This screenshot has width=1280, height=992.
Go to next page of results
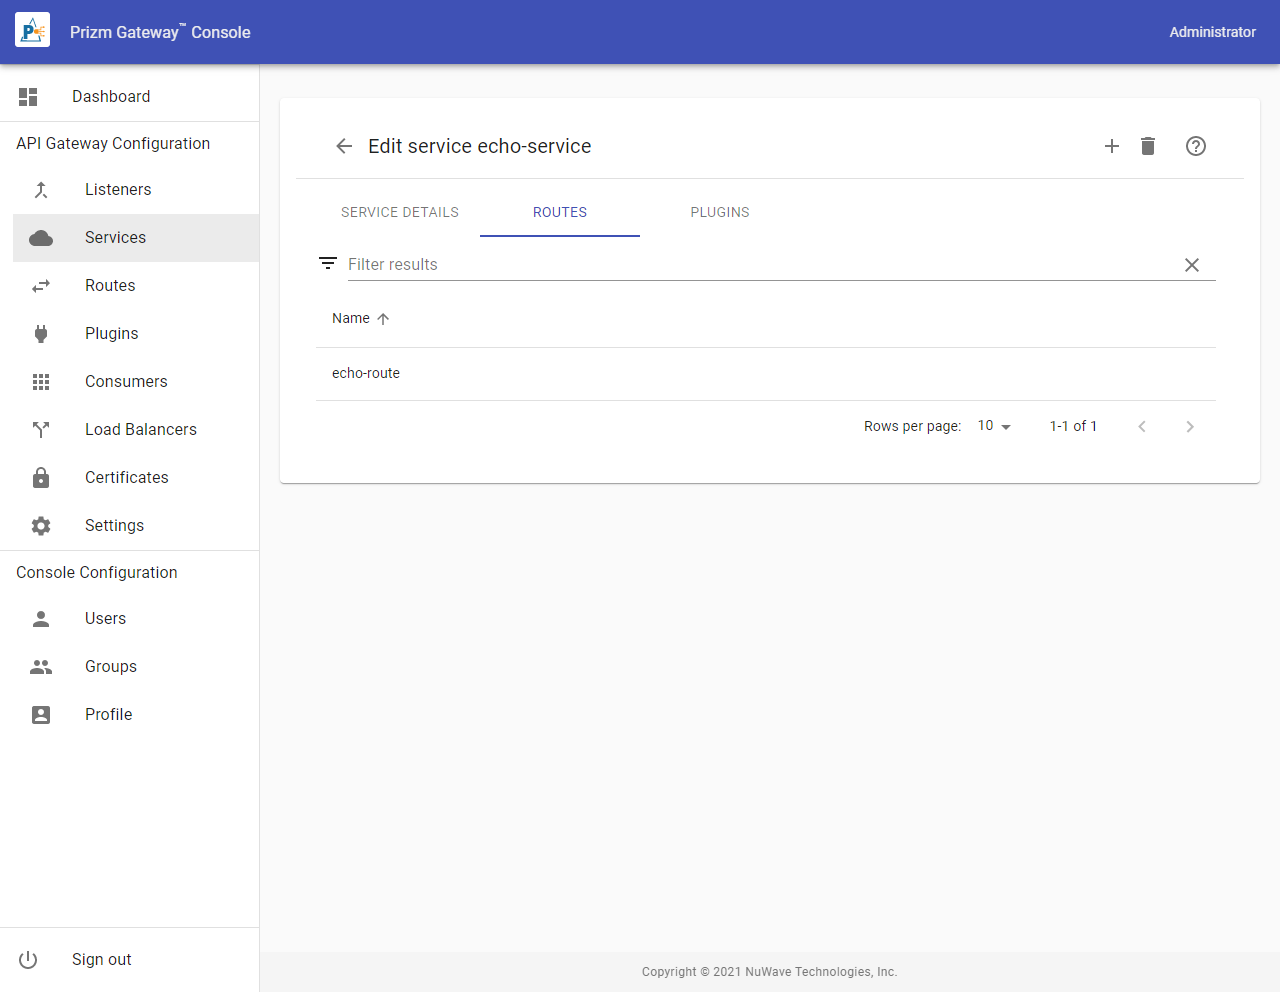(1189, 427)
